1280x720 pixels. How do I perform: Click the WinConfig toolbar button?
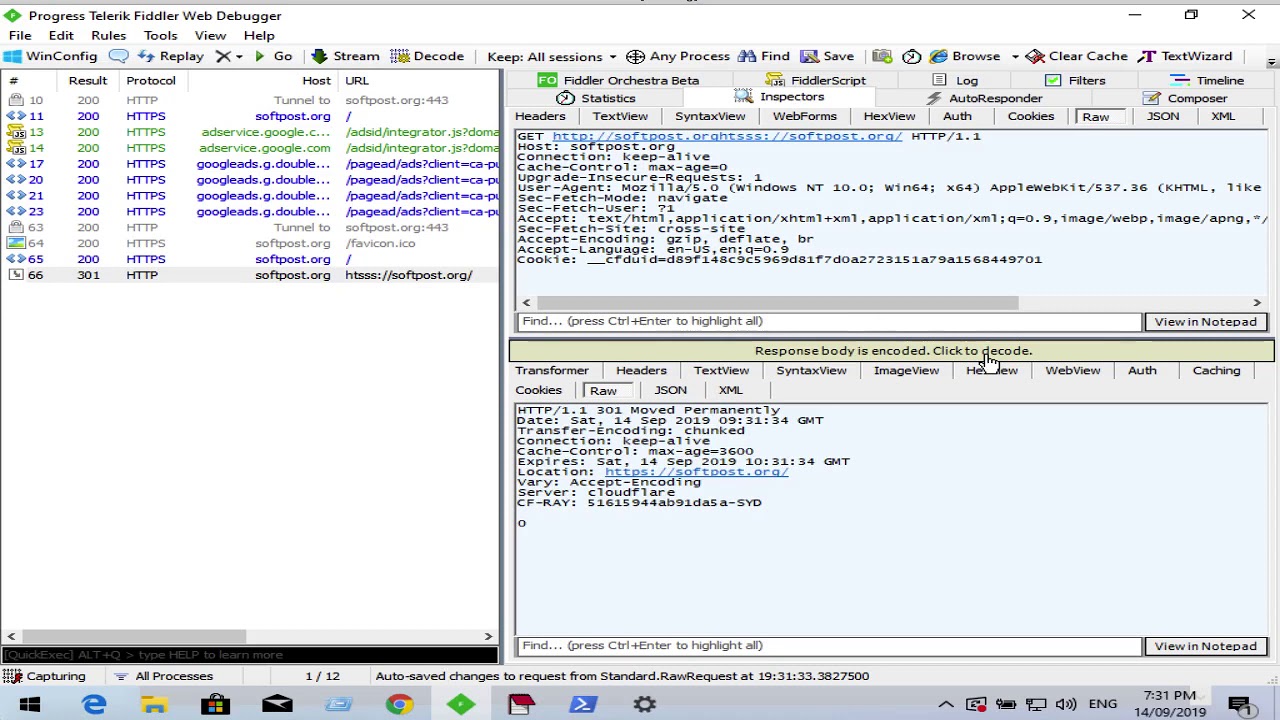pos(52,56)
